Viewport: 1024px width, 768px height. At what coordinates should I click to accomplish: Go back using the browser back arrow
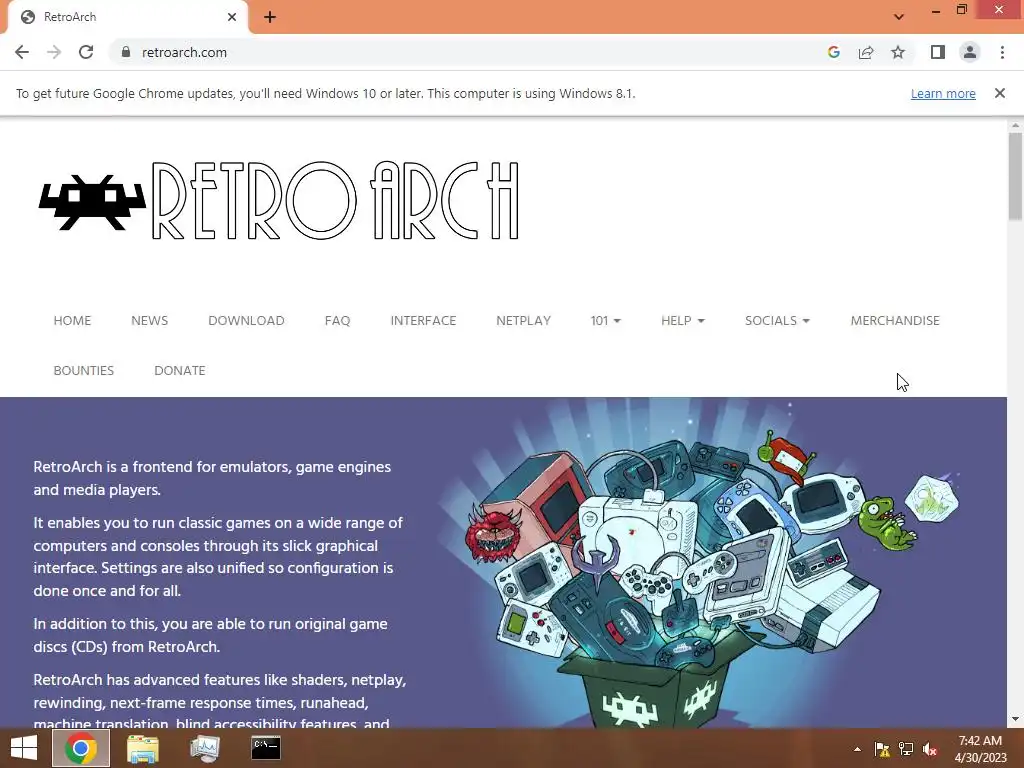(x=22, y=52)
